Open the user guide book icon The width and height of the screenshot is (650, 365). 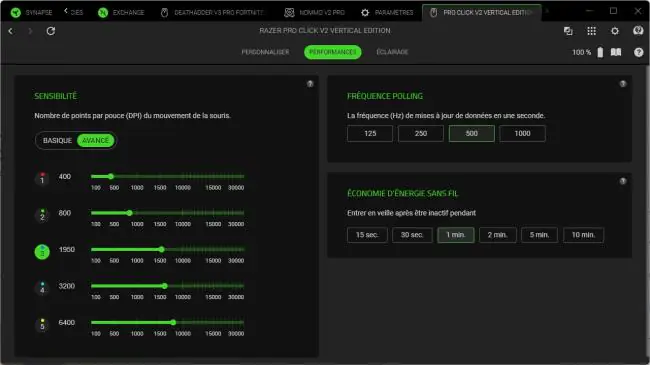pos(616,52)
